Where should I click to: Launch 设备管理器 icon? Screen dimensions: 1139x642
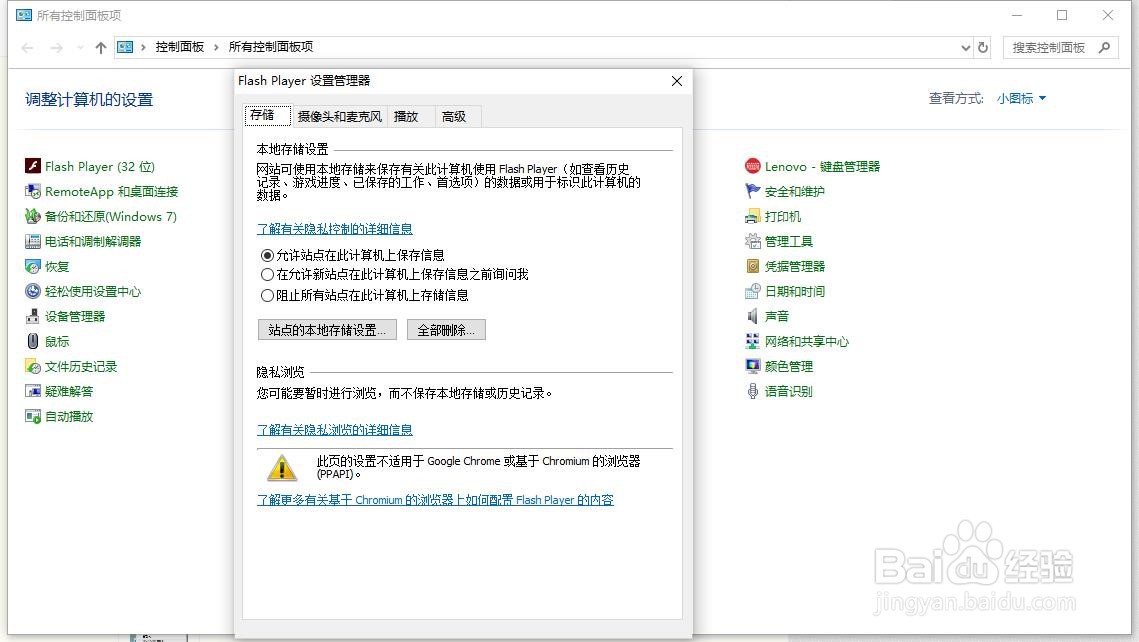(33, 317)
